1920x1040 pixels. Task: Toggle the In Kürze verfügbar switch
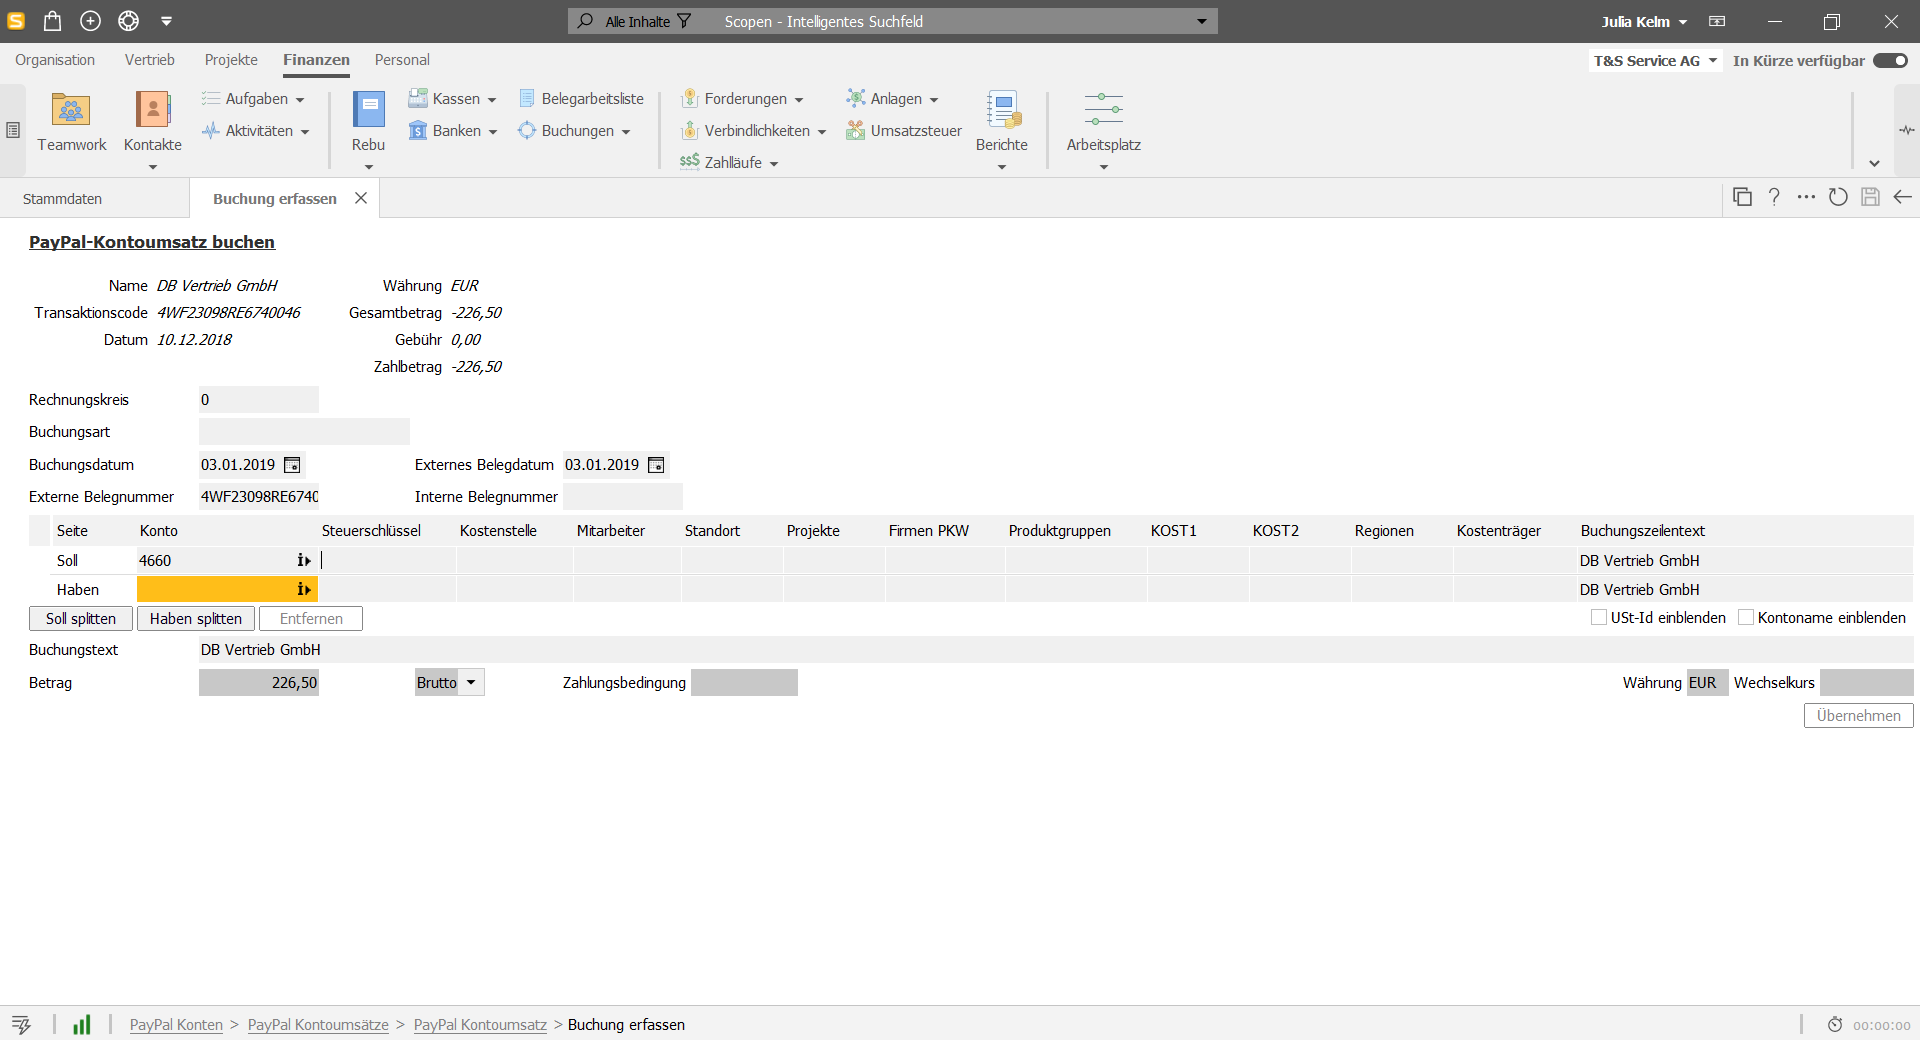1890,60
